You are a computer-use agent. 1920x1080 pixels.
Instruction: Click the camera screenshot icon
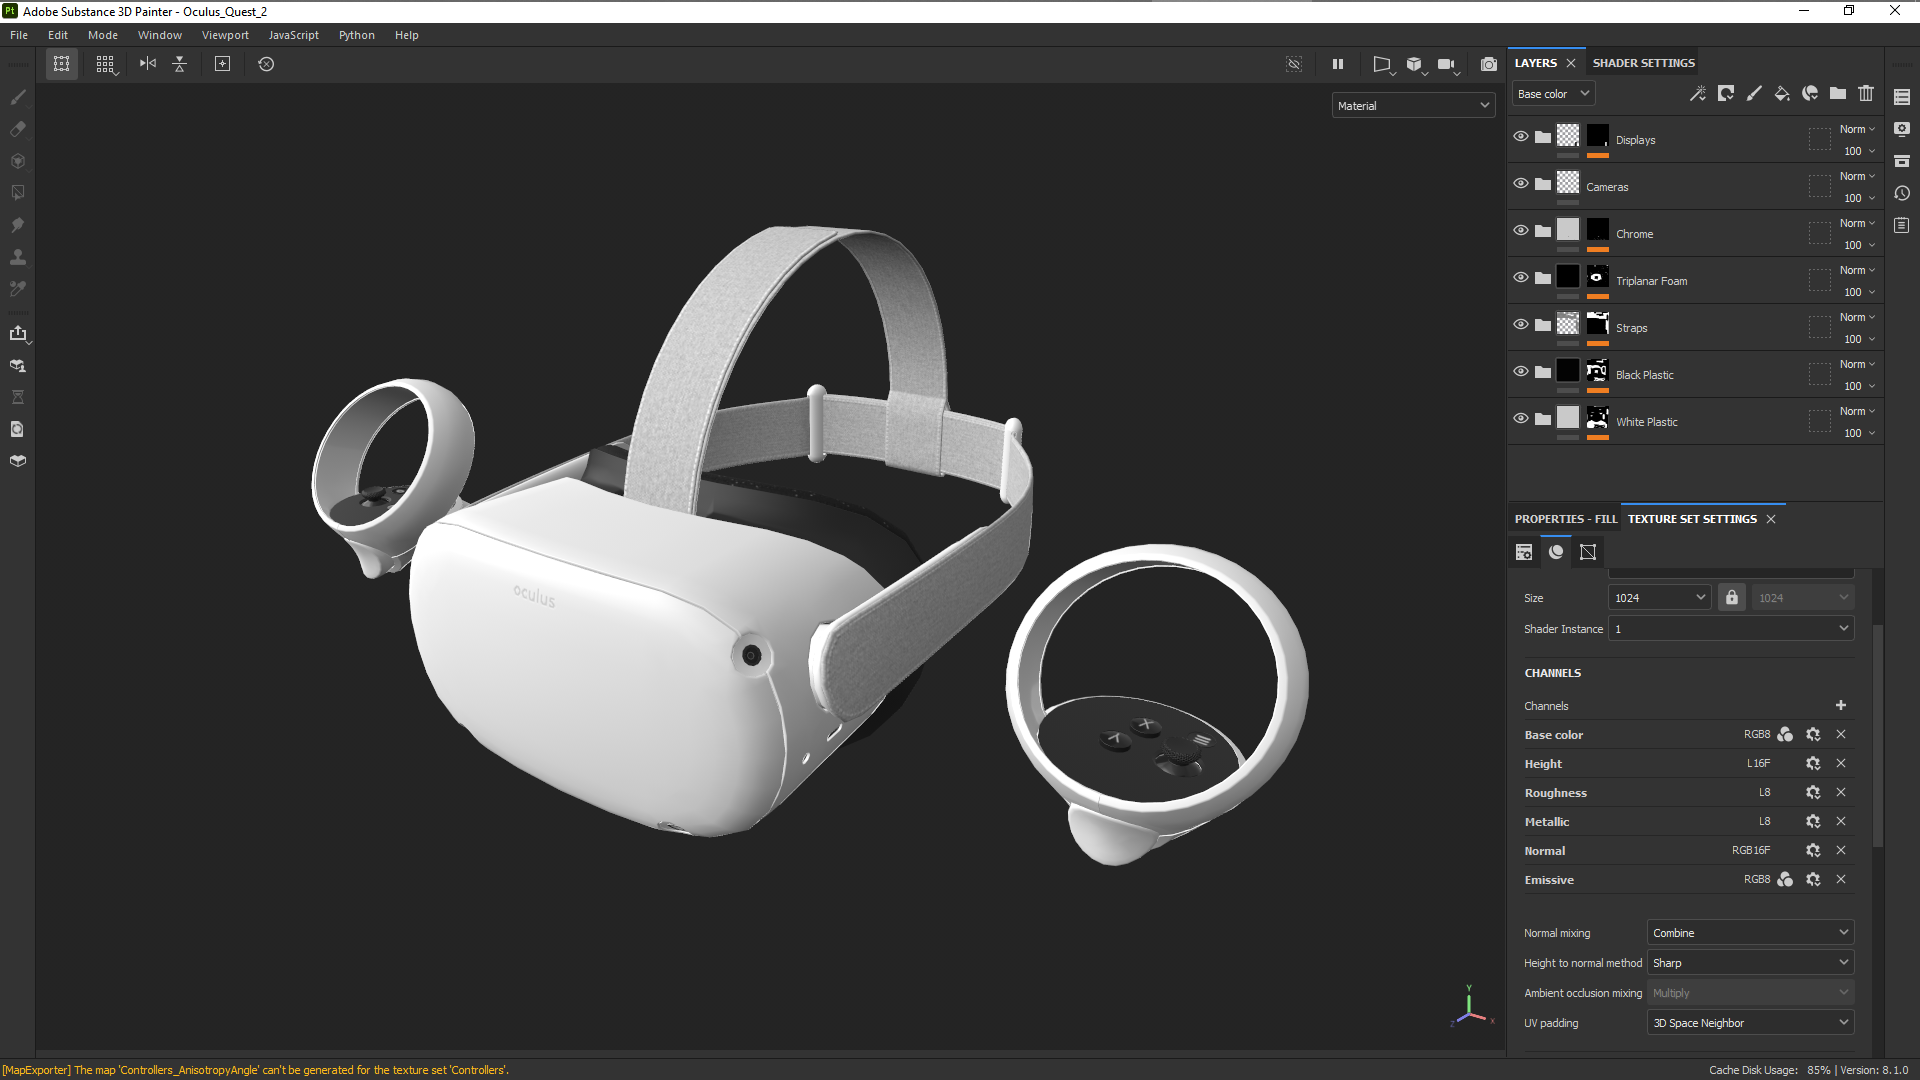tap(1488, 64)
